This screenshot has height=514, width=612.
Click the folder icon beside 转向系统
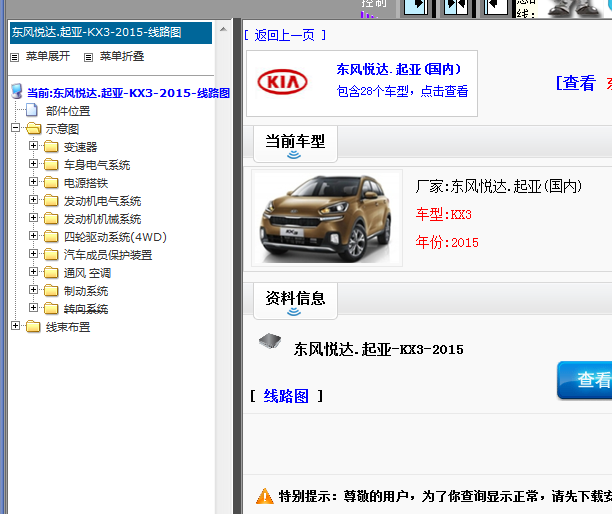pyautogui.click(x=51, y=308)
